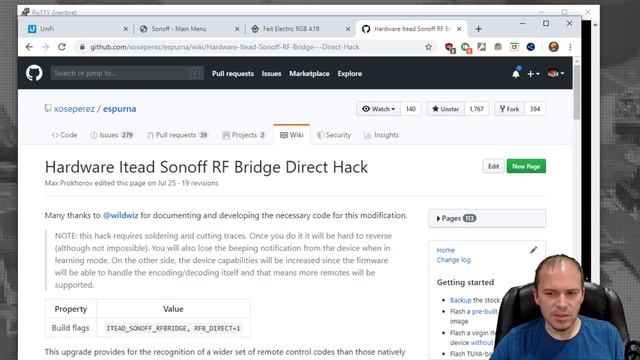Click the Chrome profile avatar icon

(x=553, y=47)
